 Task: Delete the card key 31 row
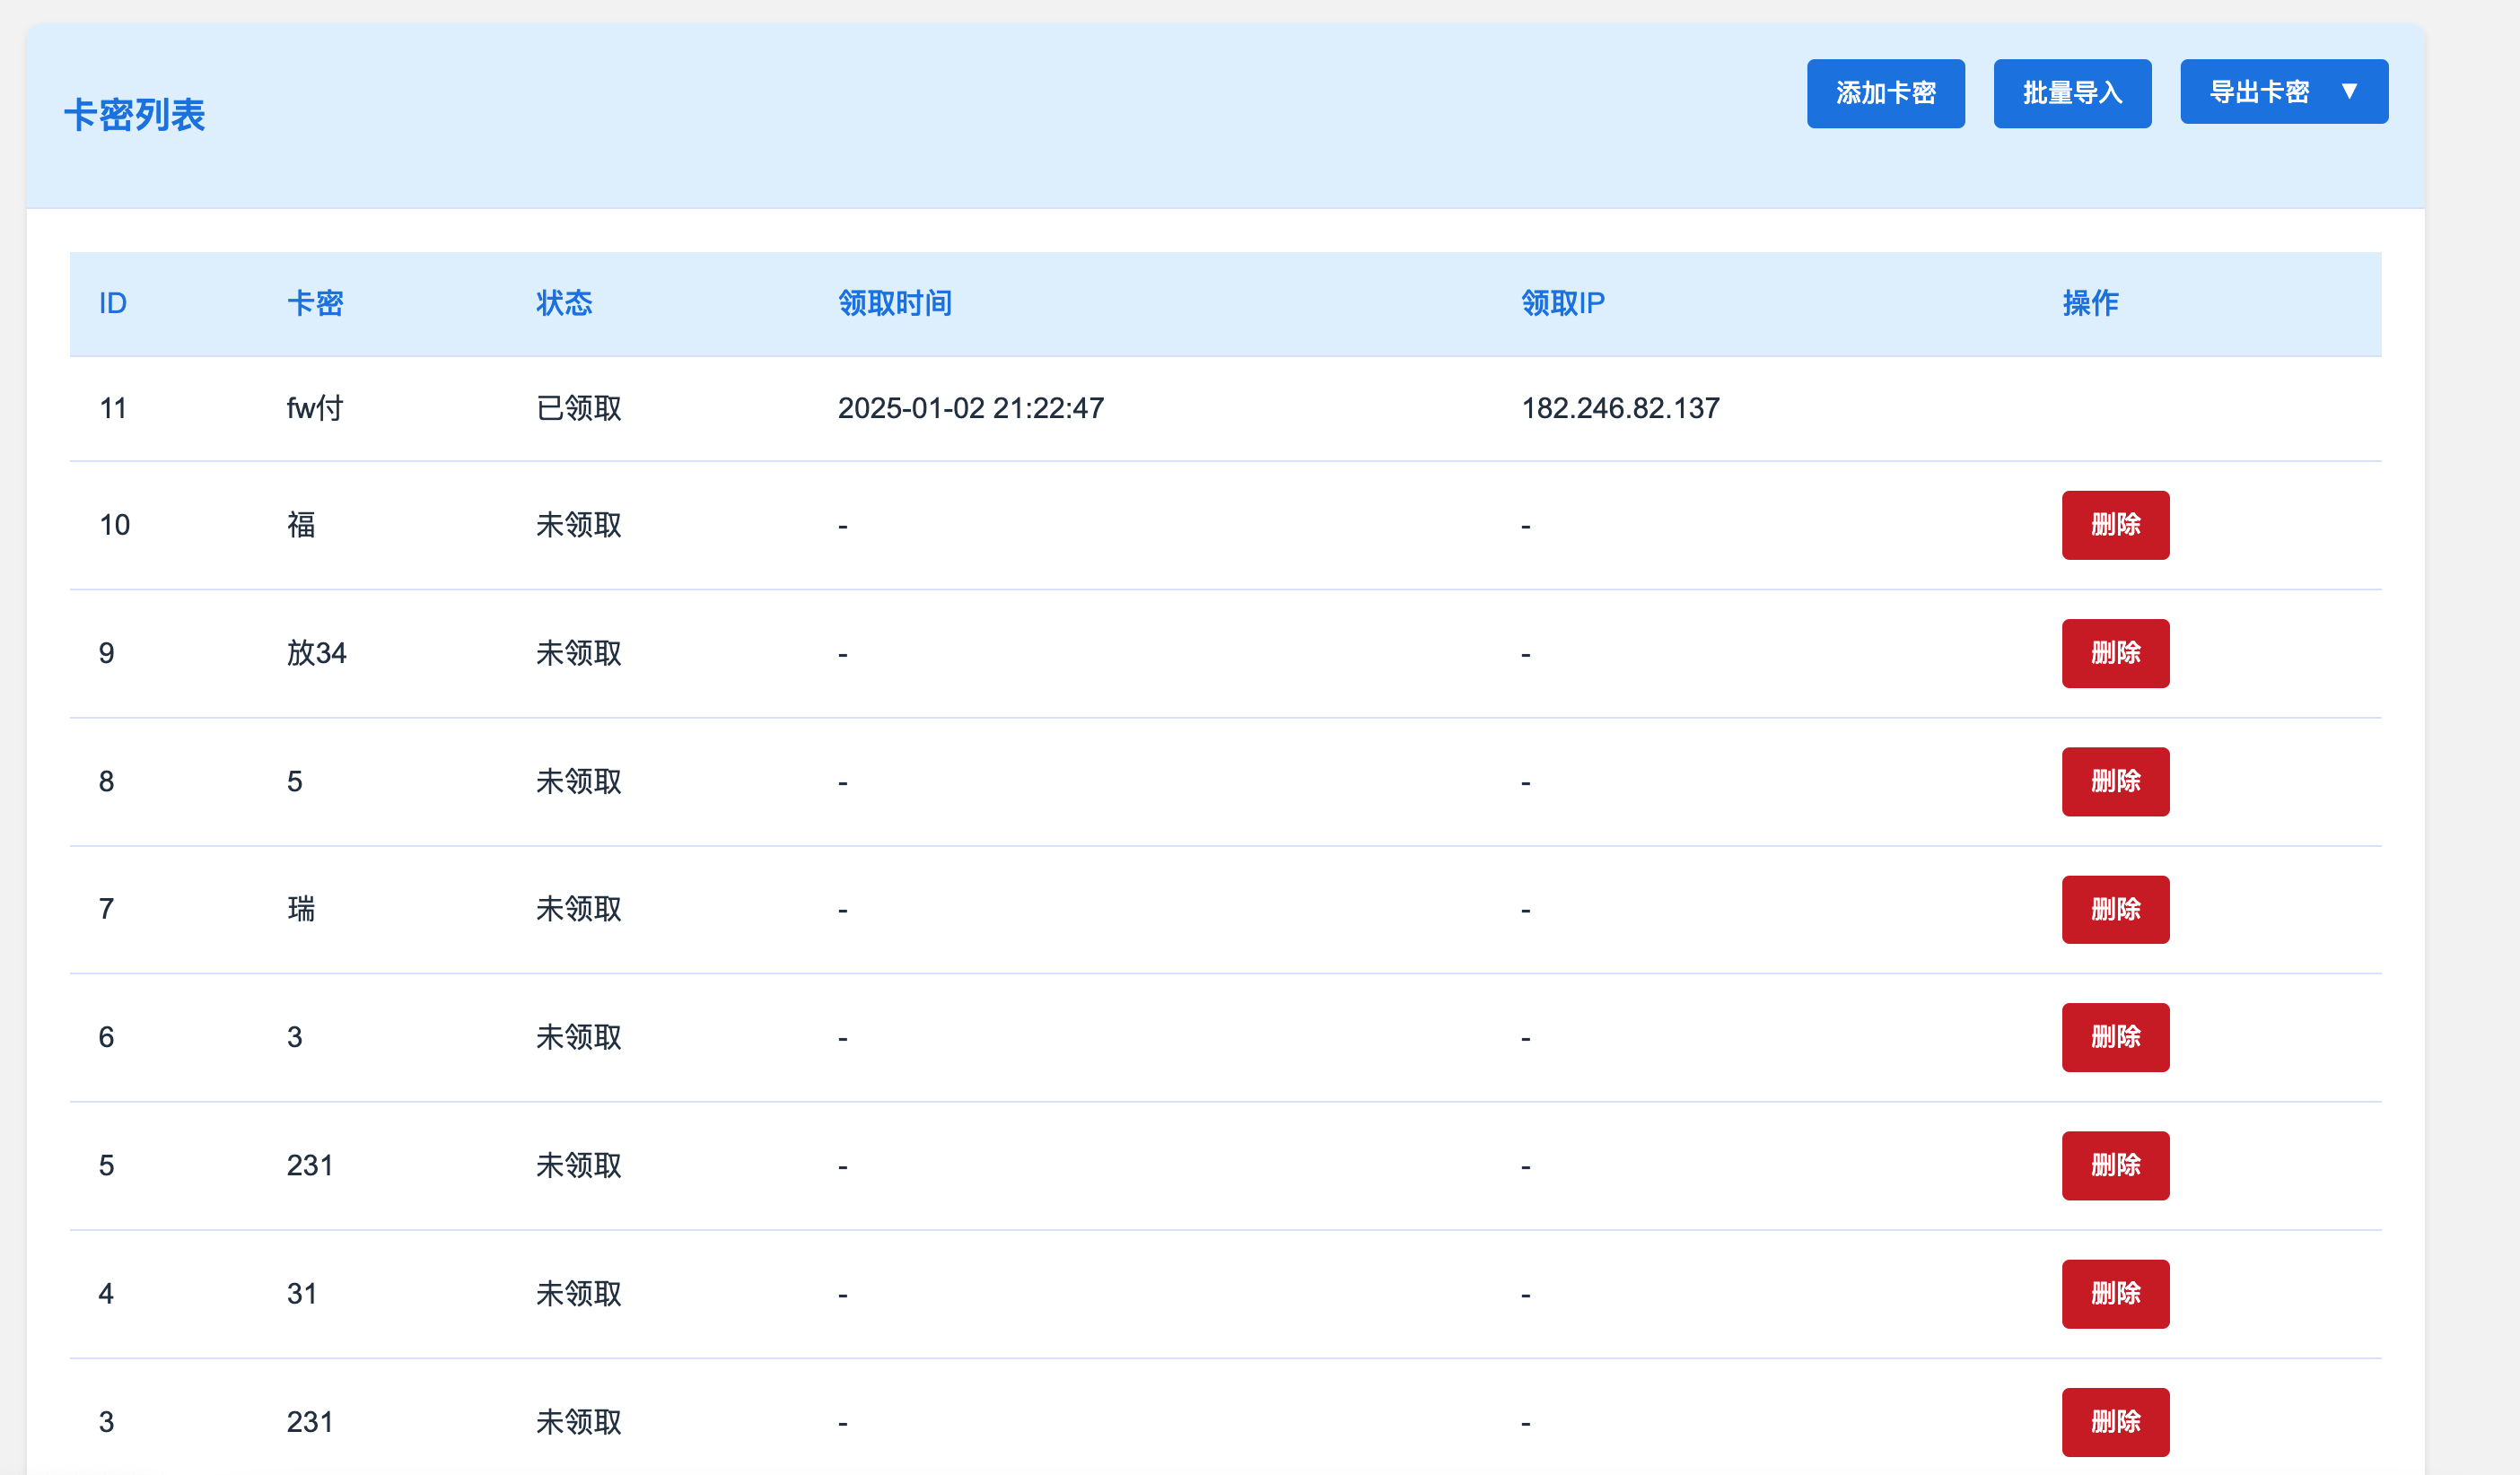click(x=2115, y=1293)
